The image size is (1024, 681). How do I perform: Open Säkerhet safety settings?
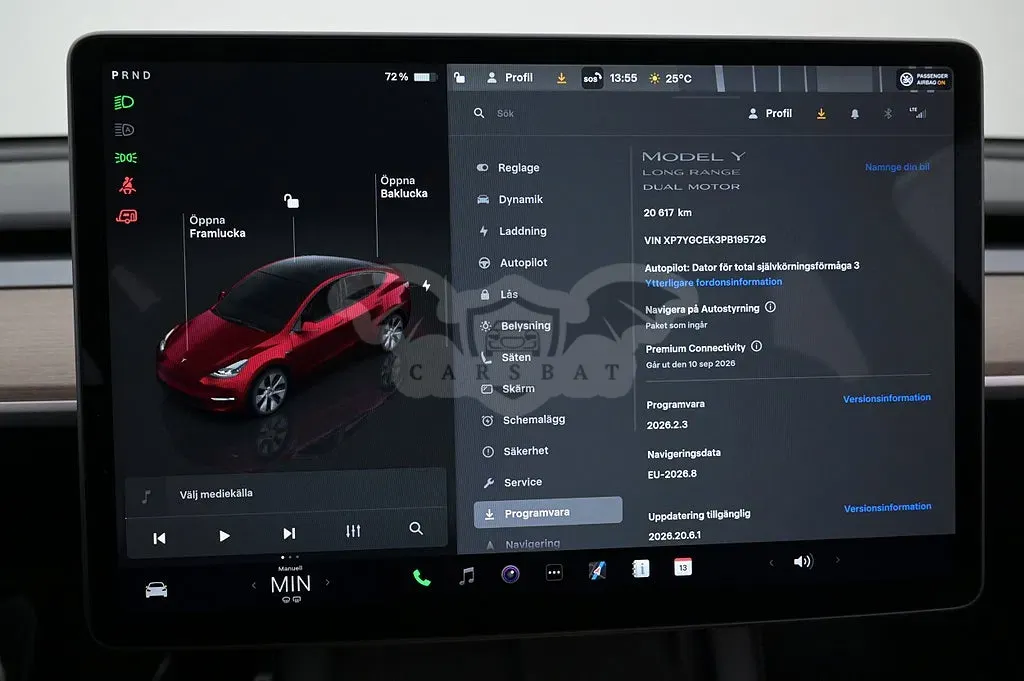515,451
